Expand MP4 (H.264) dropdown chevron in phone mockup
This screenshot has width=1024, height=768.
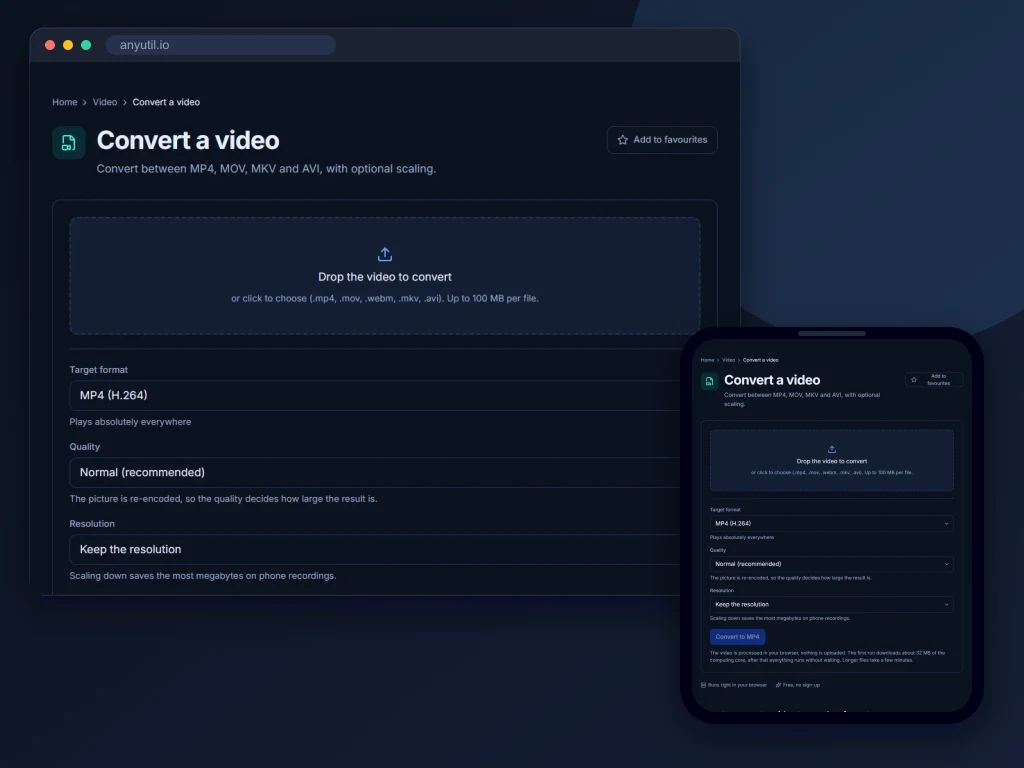point(946,524)
